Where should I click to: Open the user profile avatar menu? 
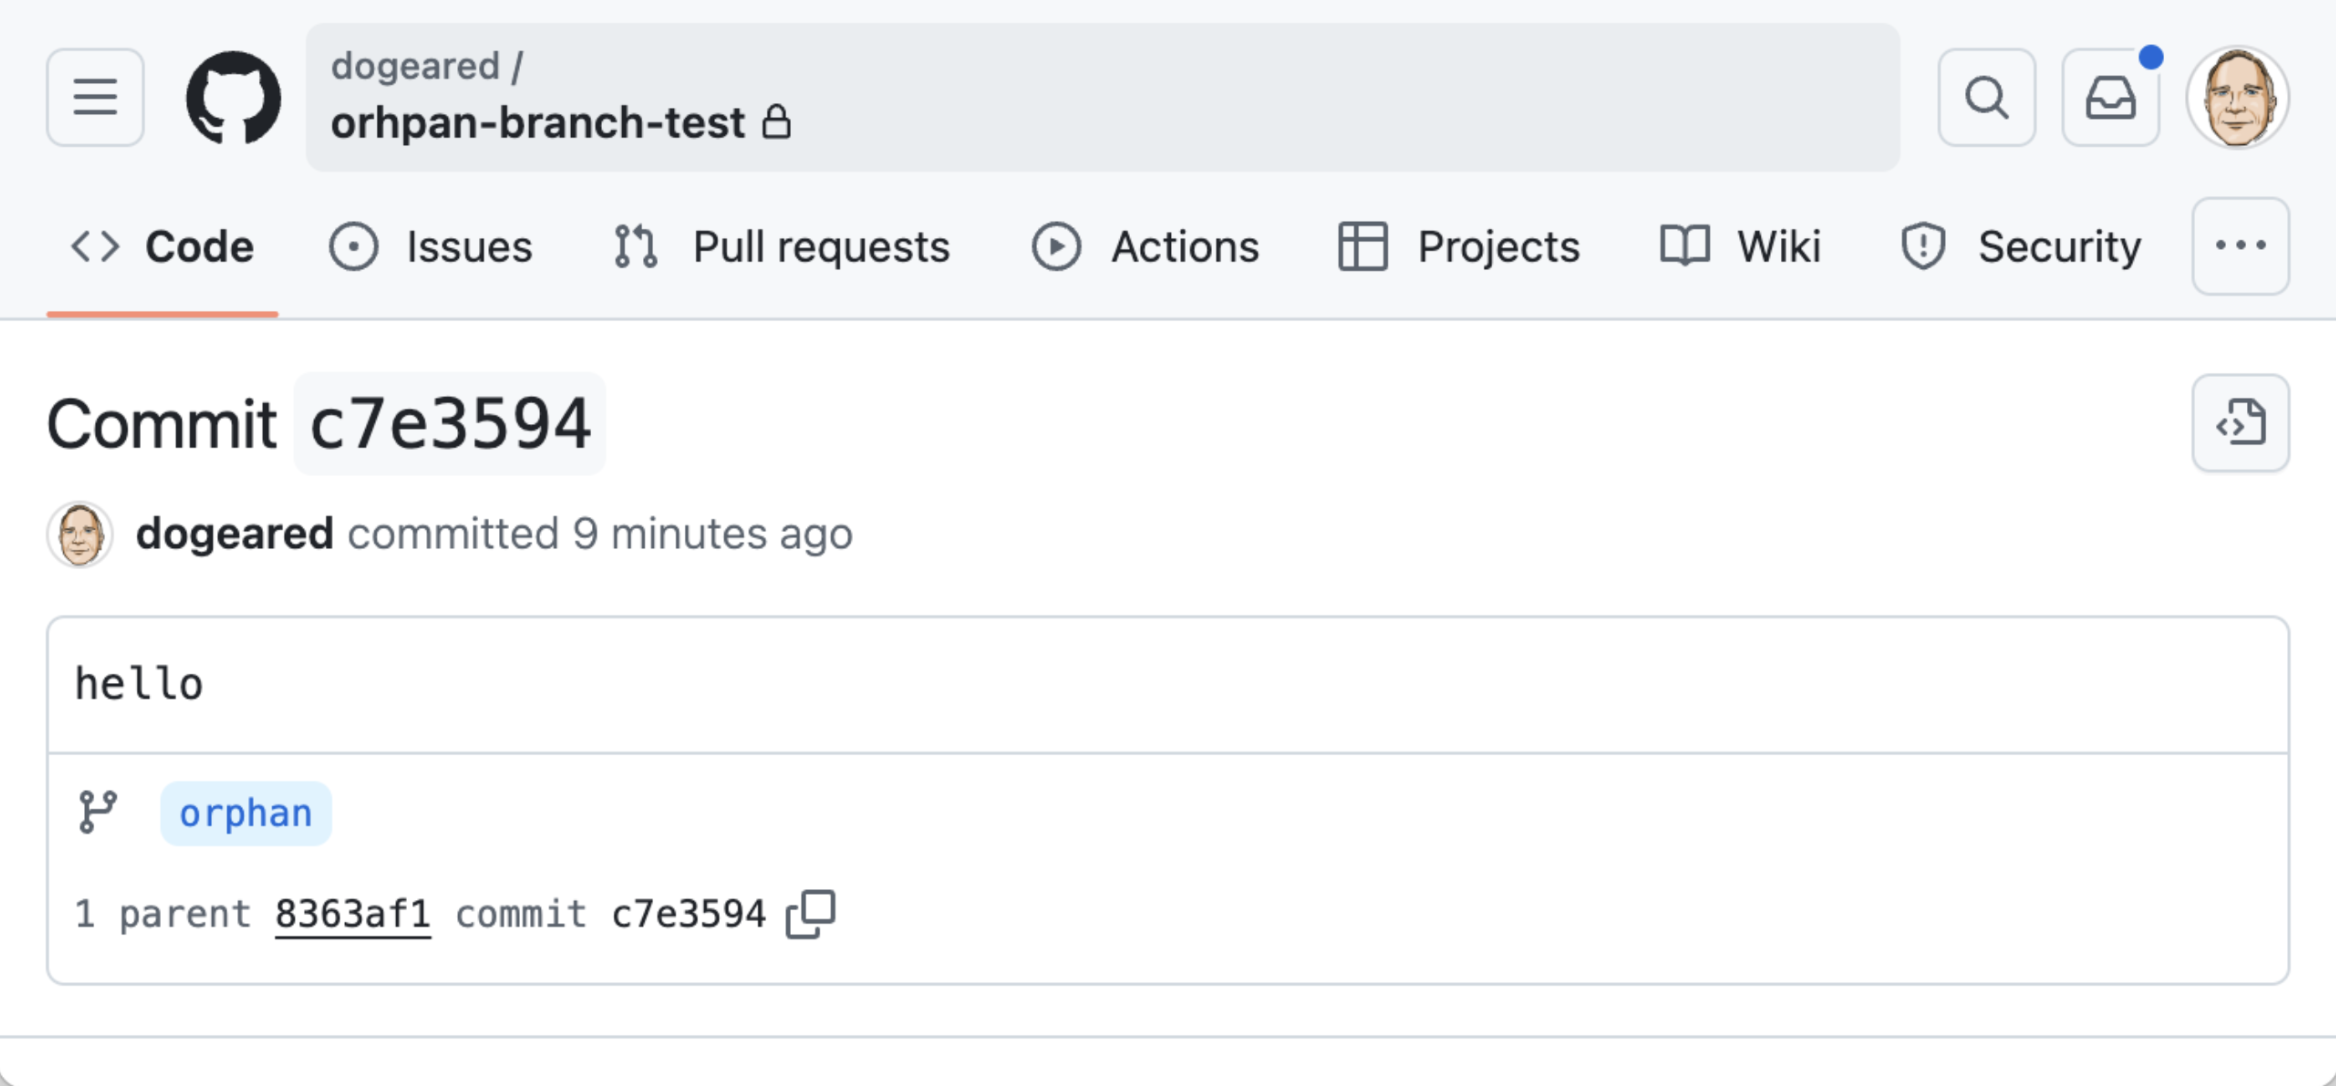(x=2237, y=97)
